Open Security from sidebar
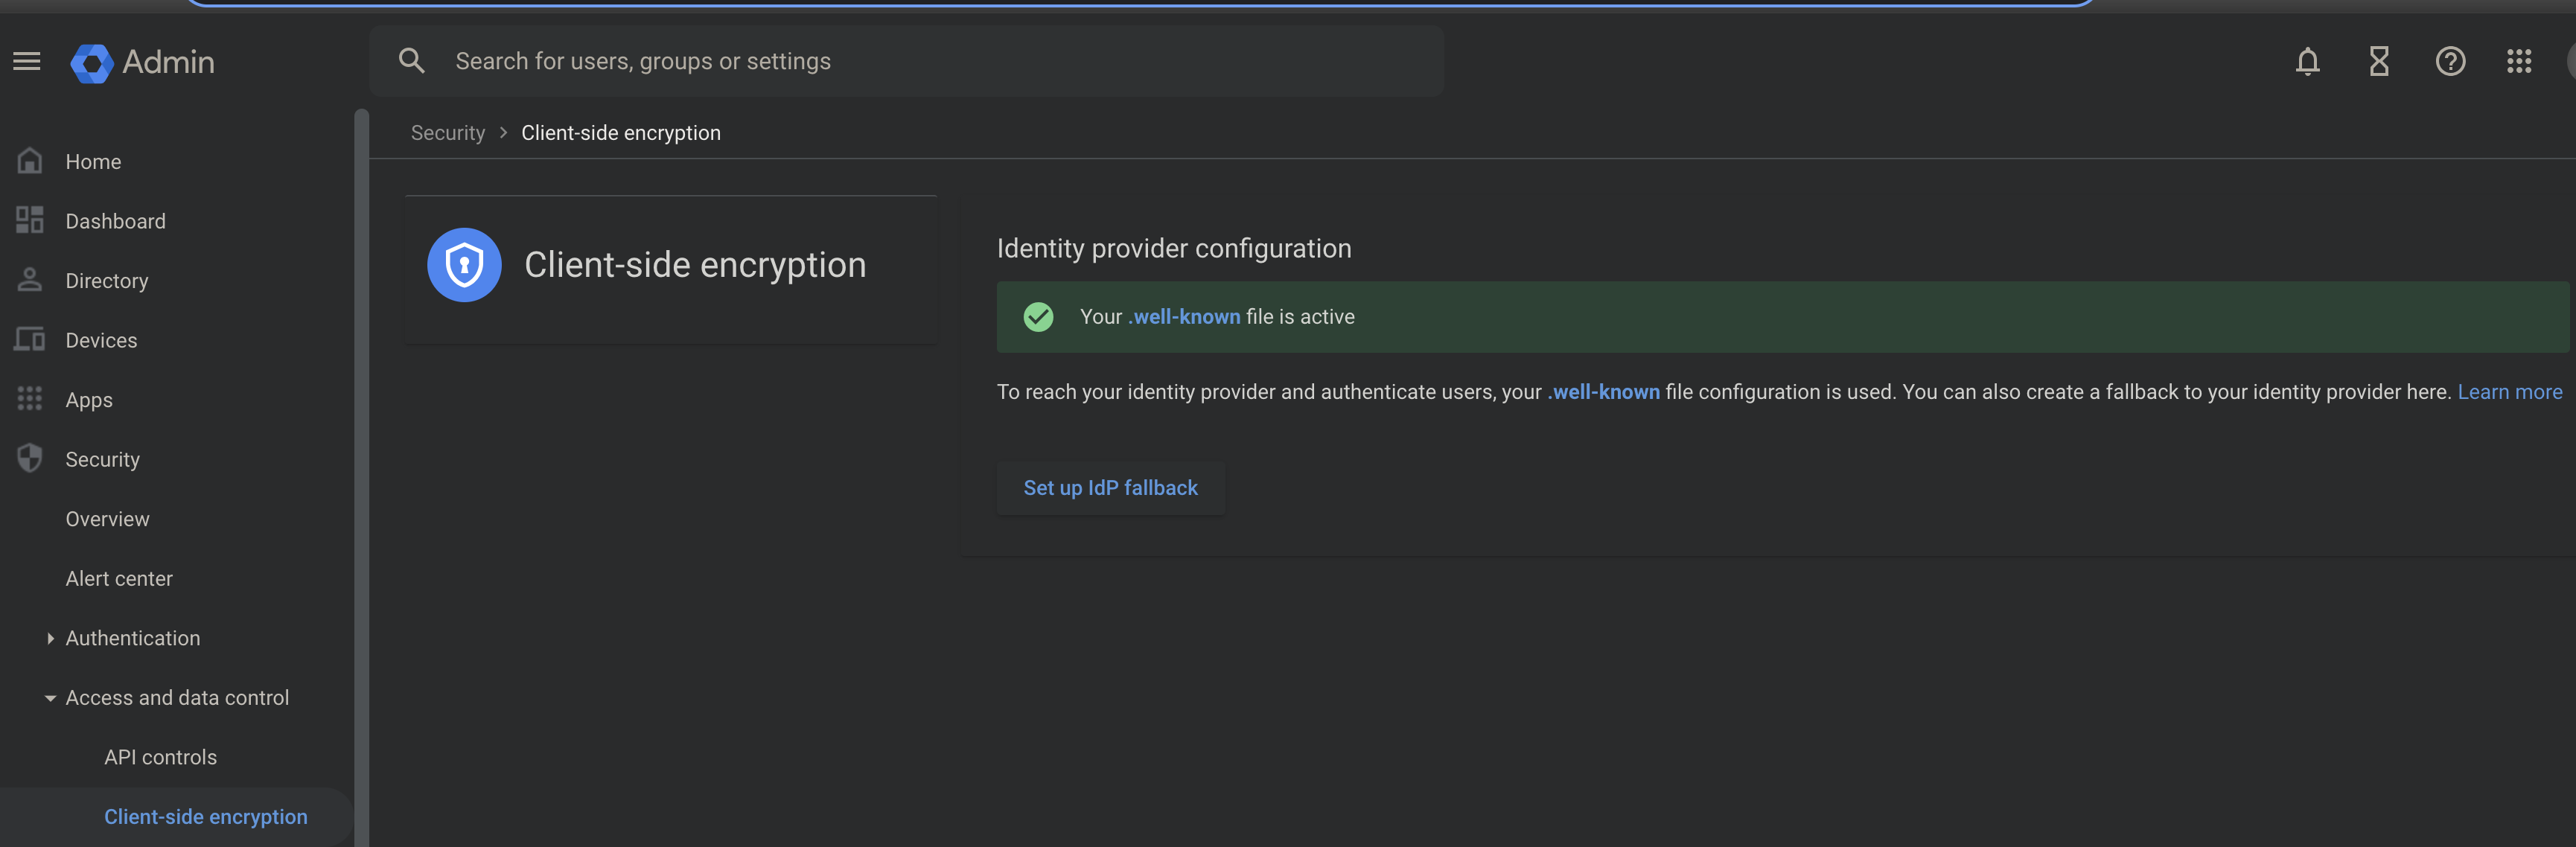2576x847 pixels. [x=103, y=460]
